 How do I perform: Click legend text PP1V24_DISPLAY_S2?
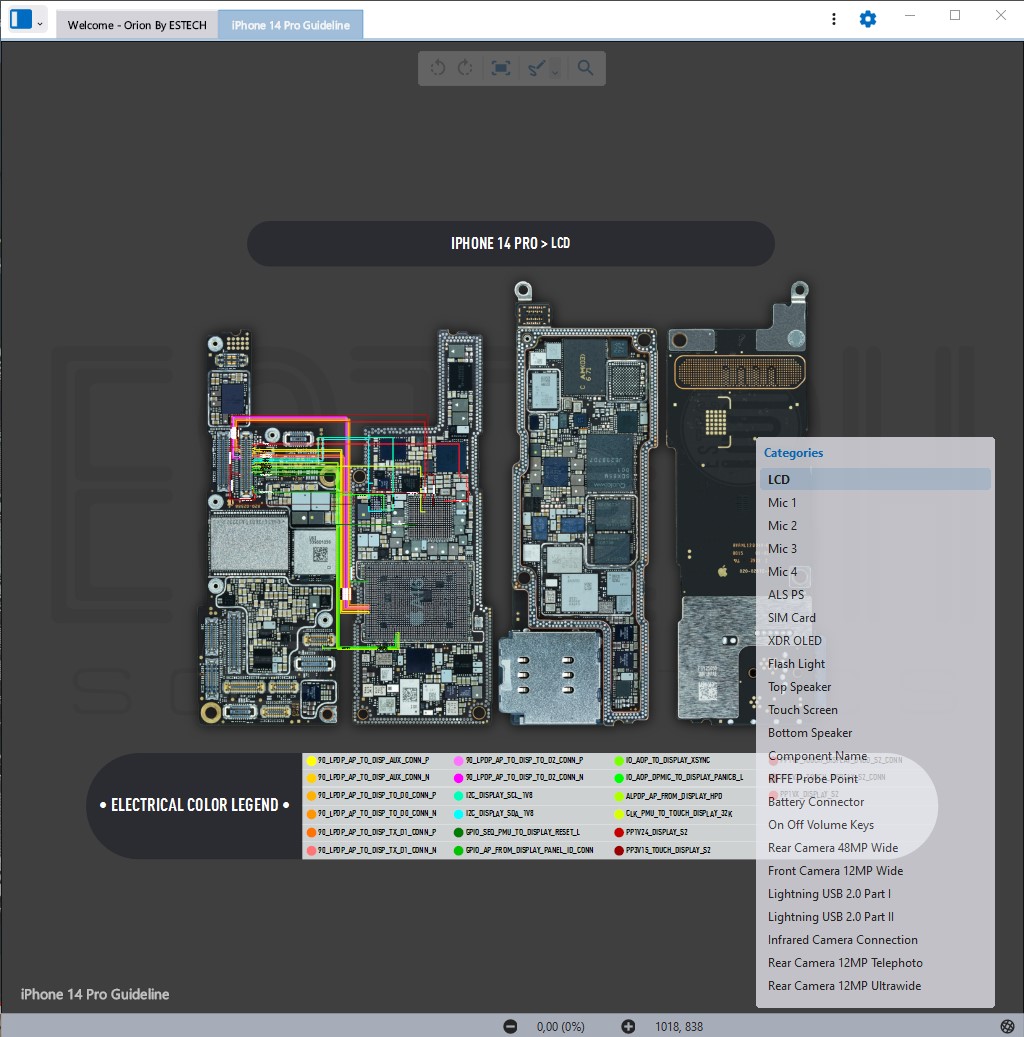coord(656,832)
